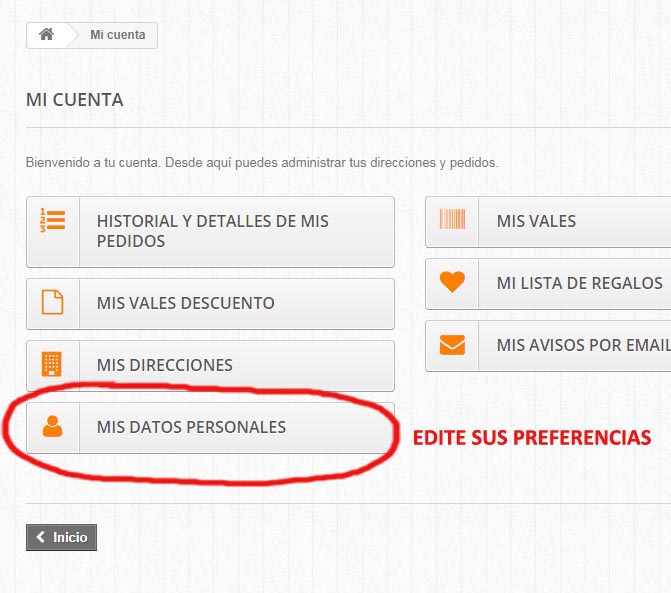Click the person icon for personal data
This screenshot has height=593, width=671.
[x=53, y=427]
